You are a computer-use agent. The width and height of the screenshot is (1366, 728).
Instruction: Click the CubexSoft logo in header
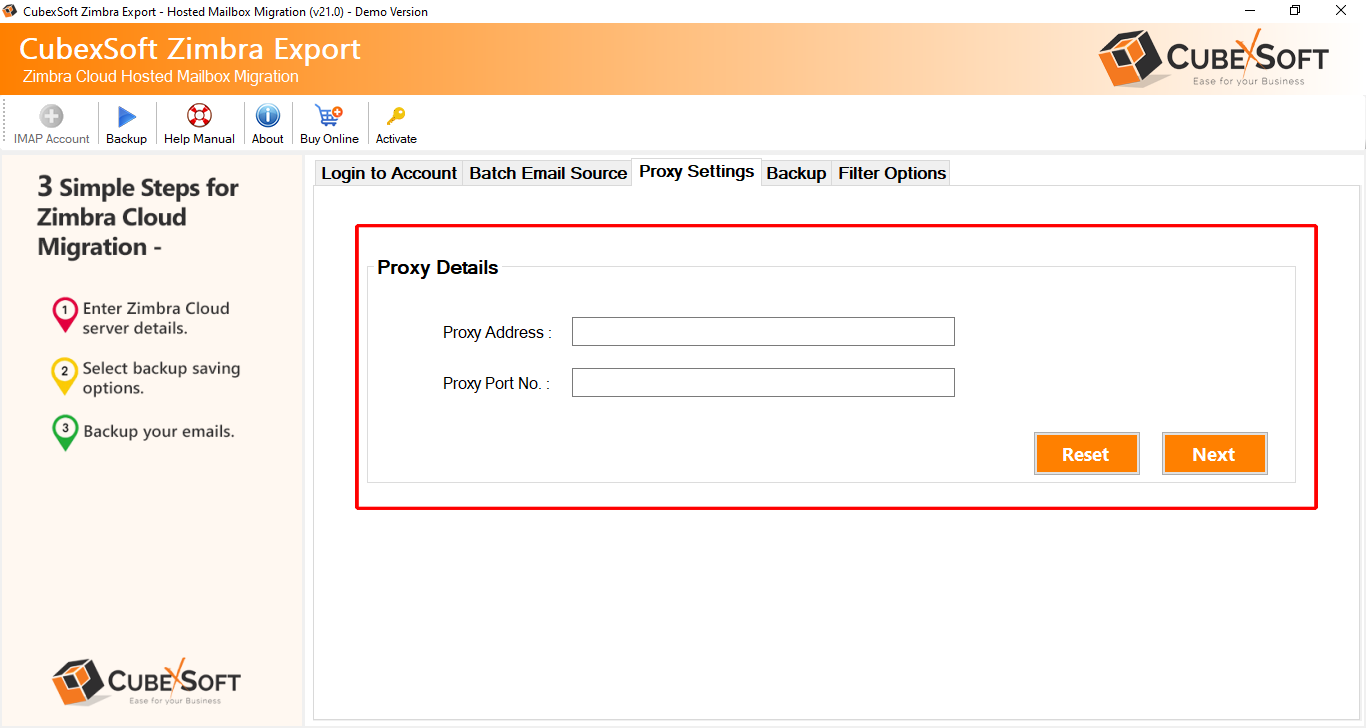click(x=1213, y=58)
